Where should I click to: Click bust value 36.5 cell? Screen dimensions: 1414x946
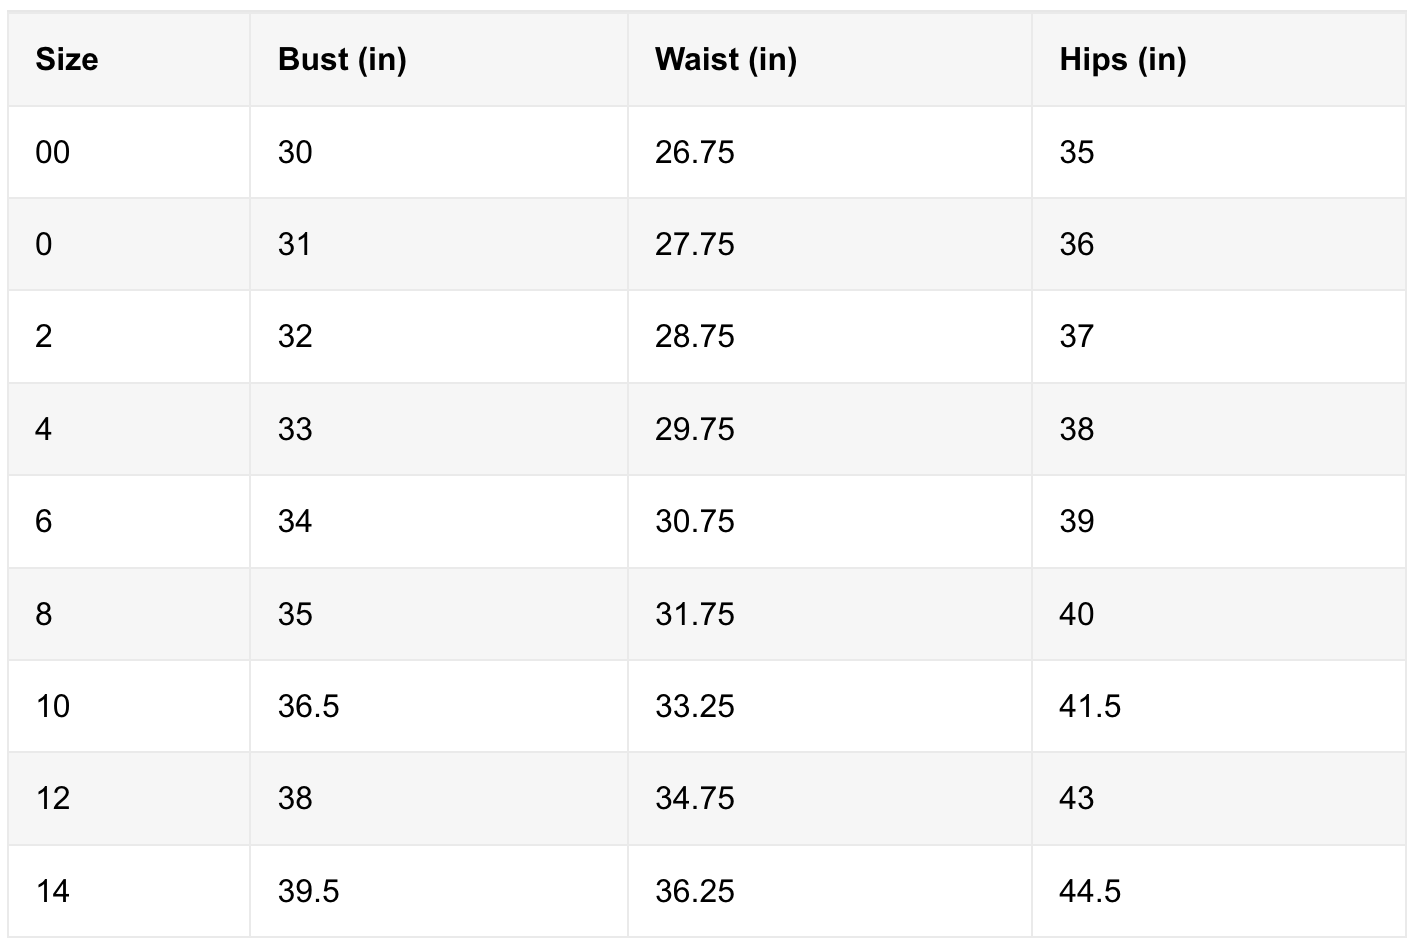pos(439,706)
